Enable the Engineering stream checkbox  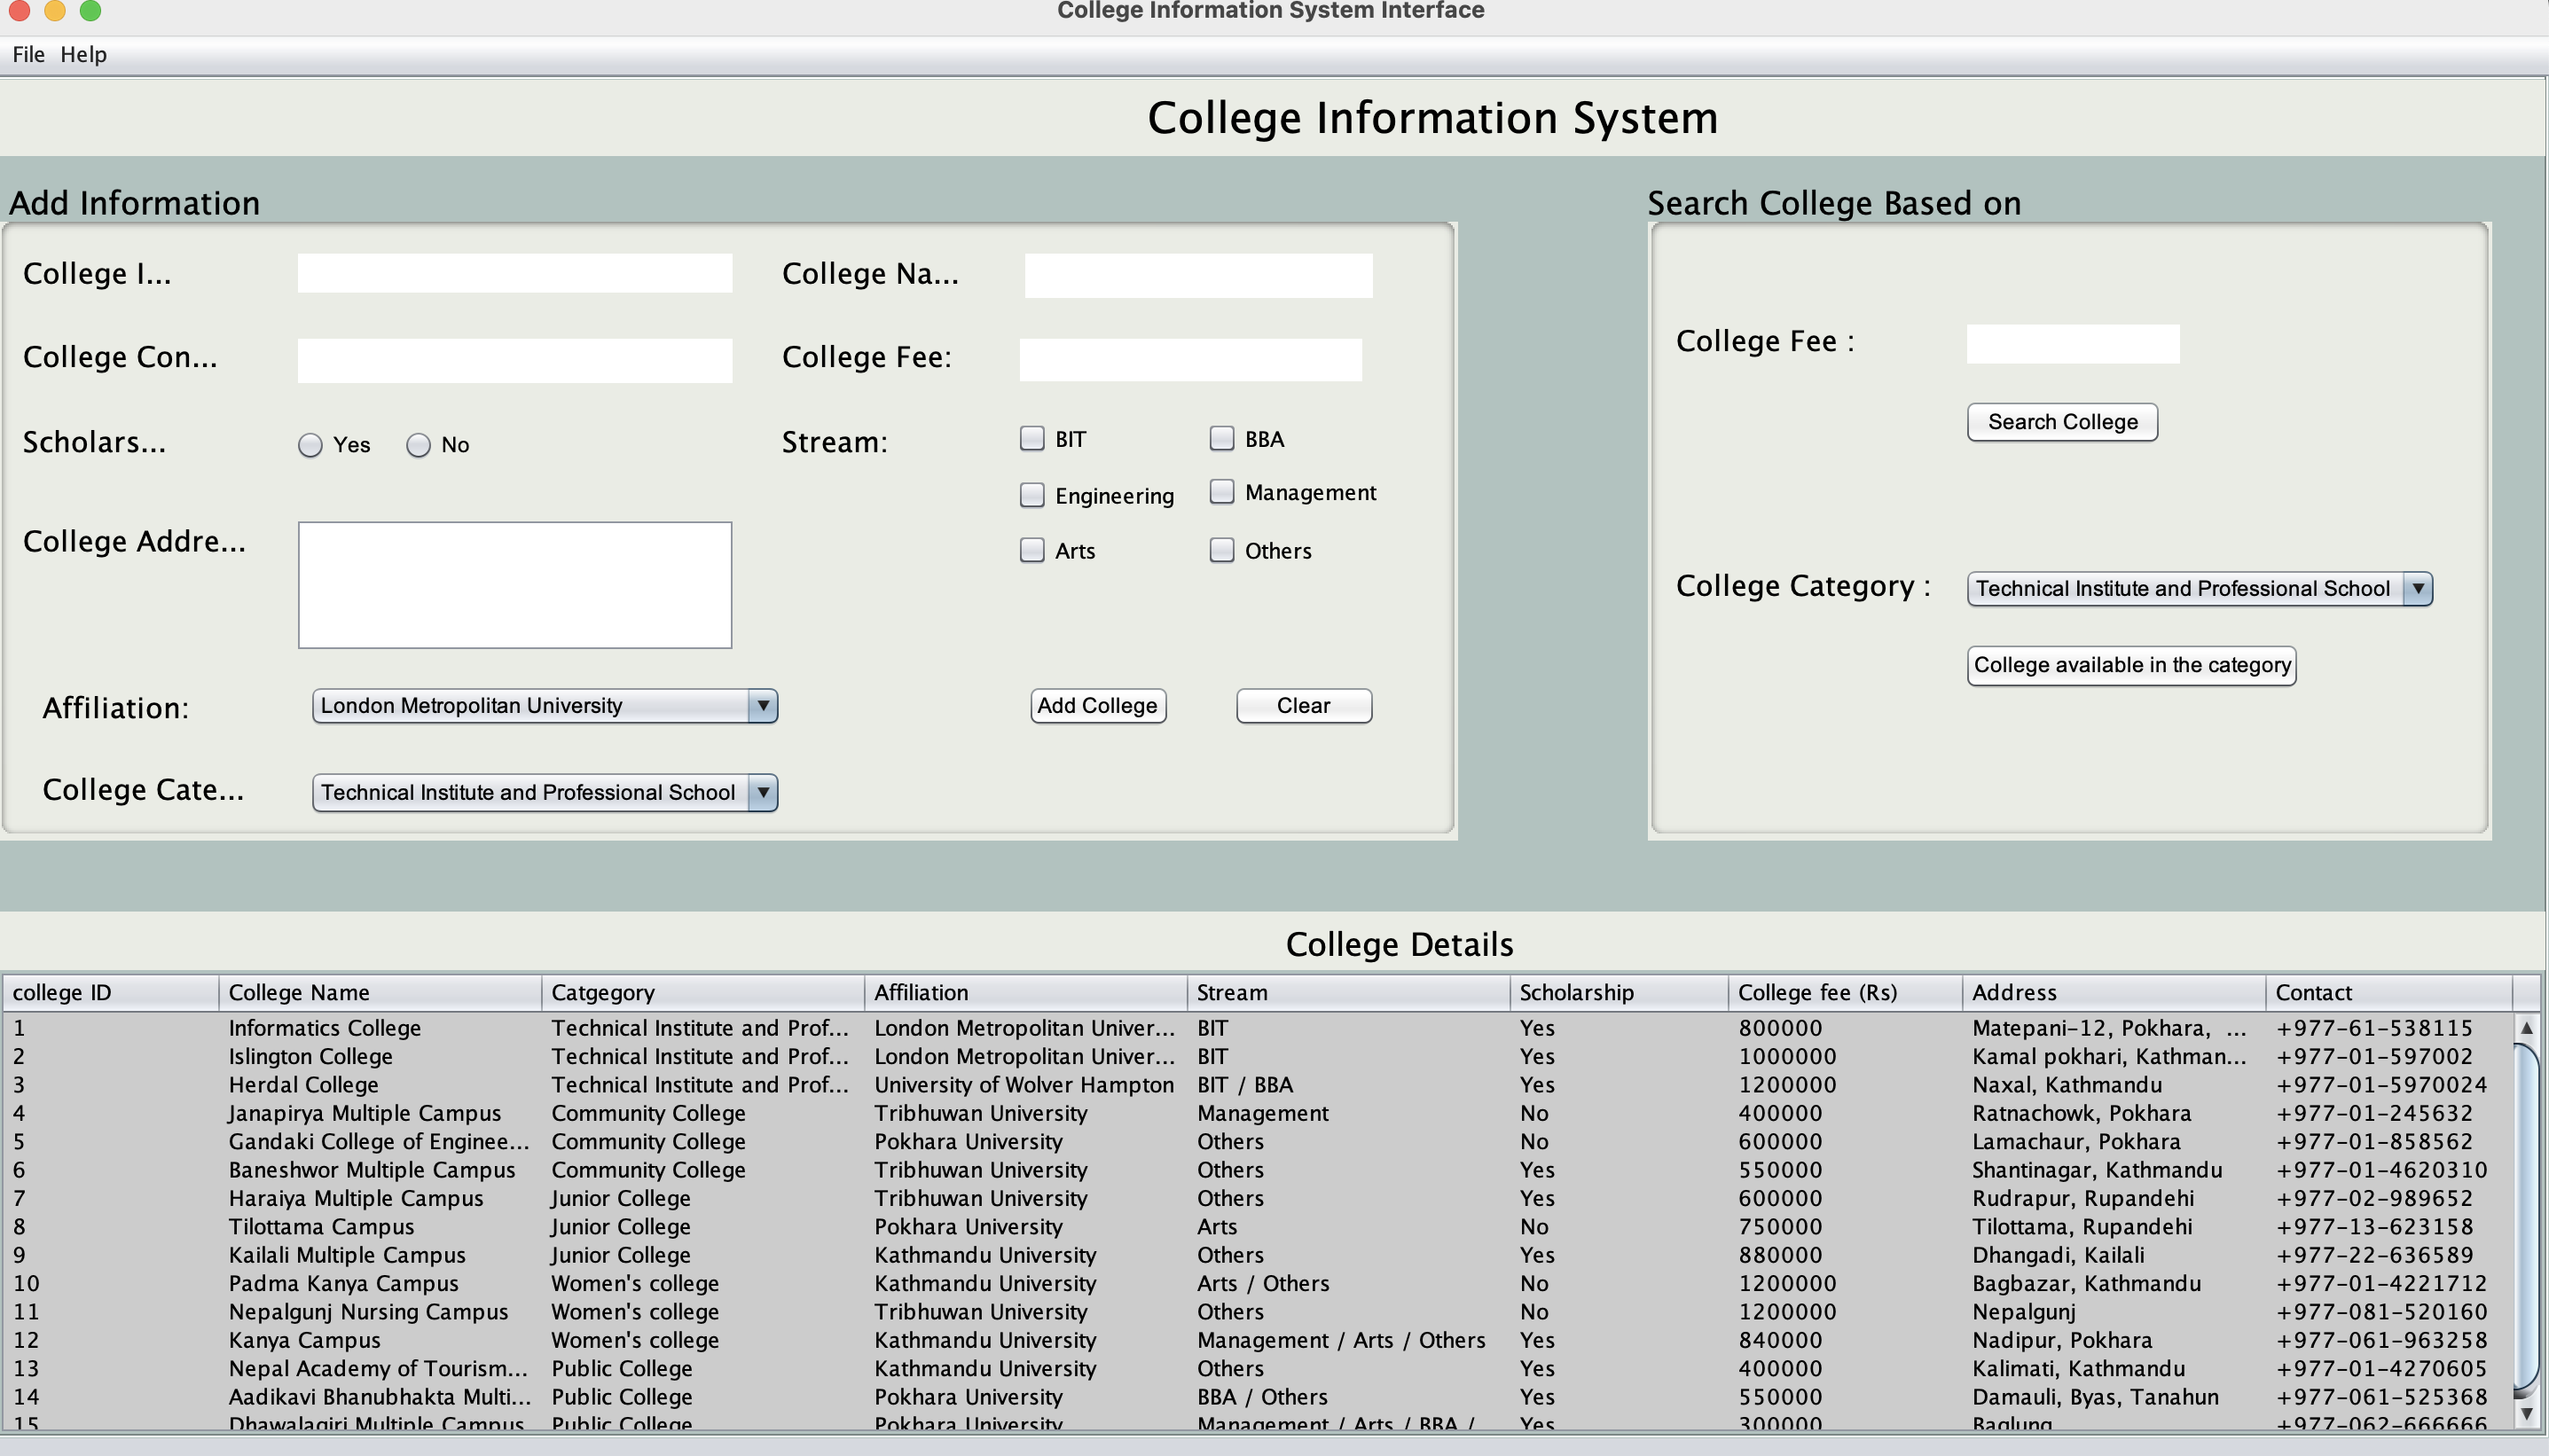click(1031, 495)
